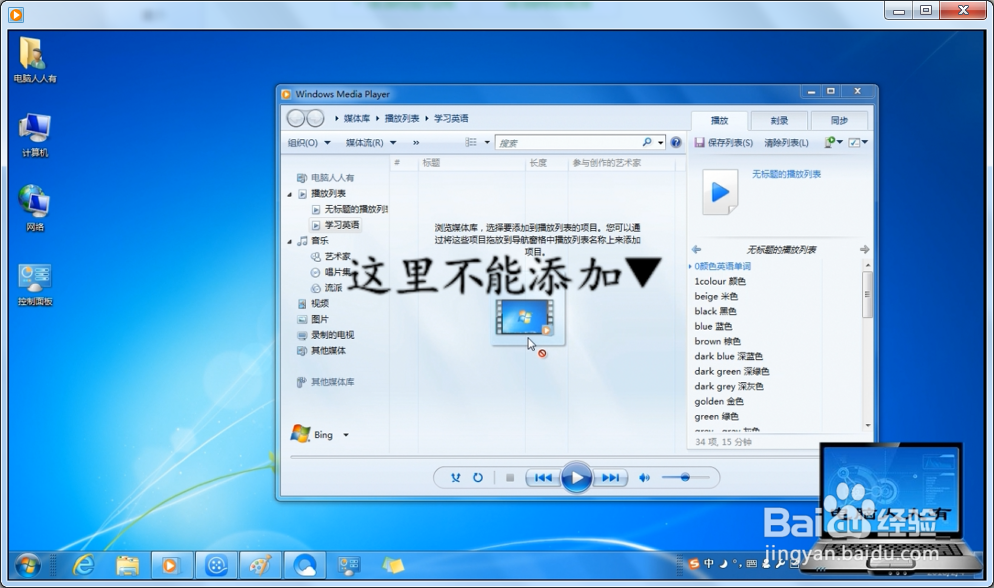Click 播放列表 in the breadcrumb

(x=402, y=118)
